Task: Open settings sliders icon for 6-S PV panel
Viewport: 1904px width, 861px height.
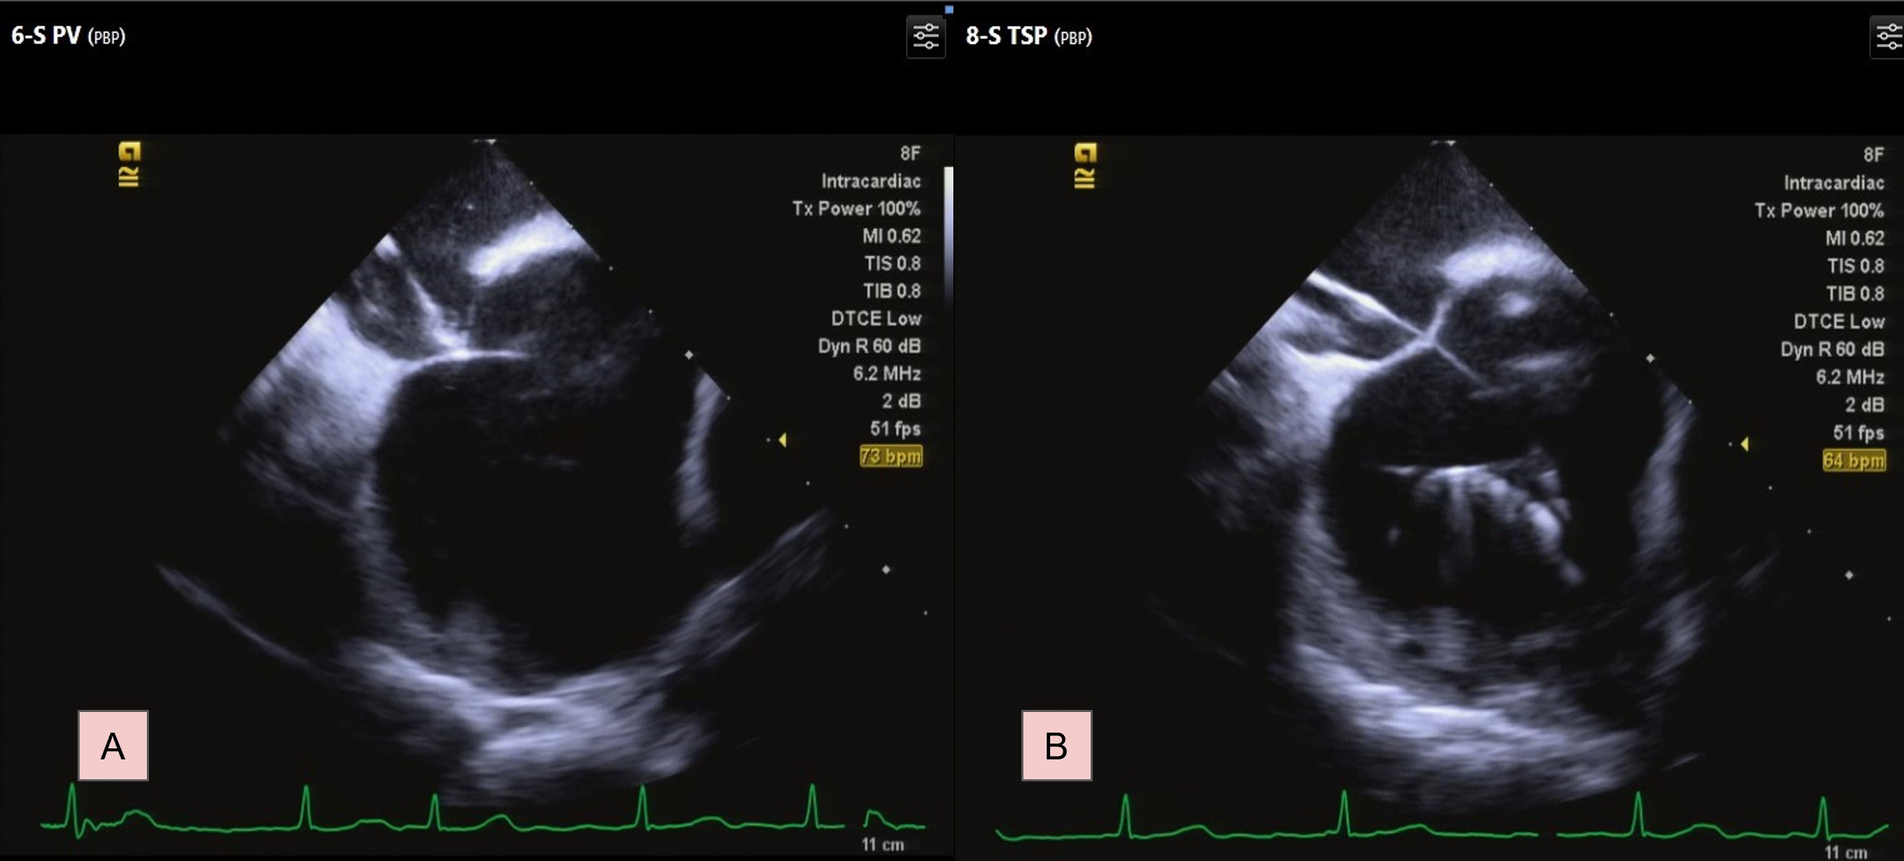Action: point(925,37)
